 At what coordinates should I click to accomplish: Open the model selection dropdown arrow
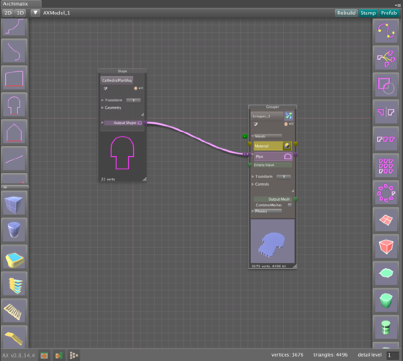[35, 13]
